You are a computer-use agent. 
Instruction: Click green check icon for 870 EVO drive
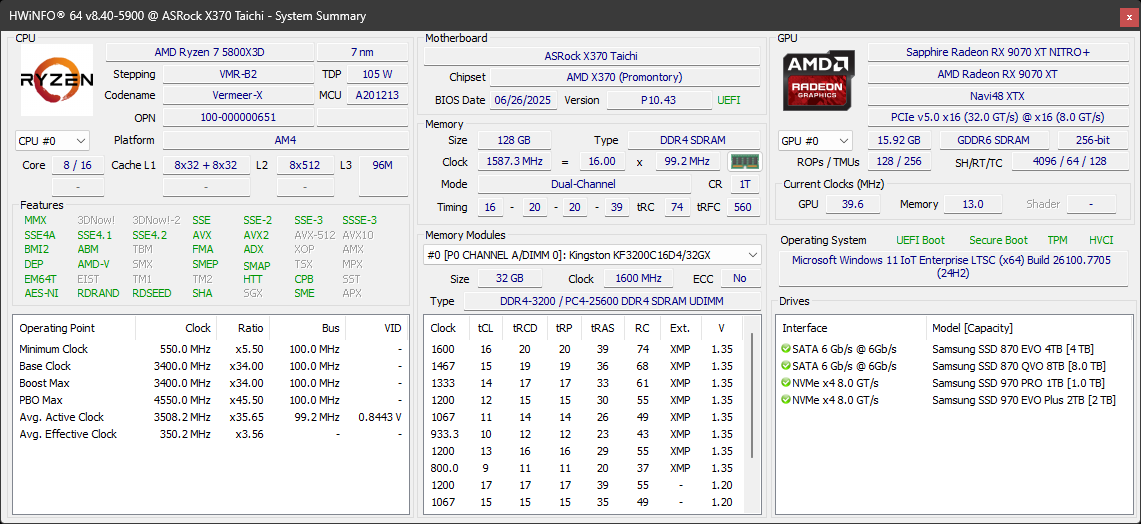click(786, 349)
